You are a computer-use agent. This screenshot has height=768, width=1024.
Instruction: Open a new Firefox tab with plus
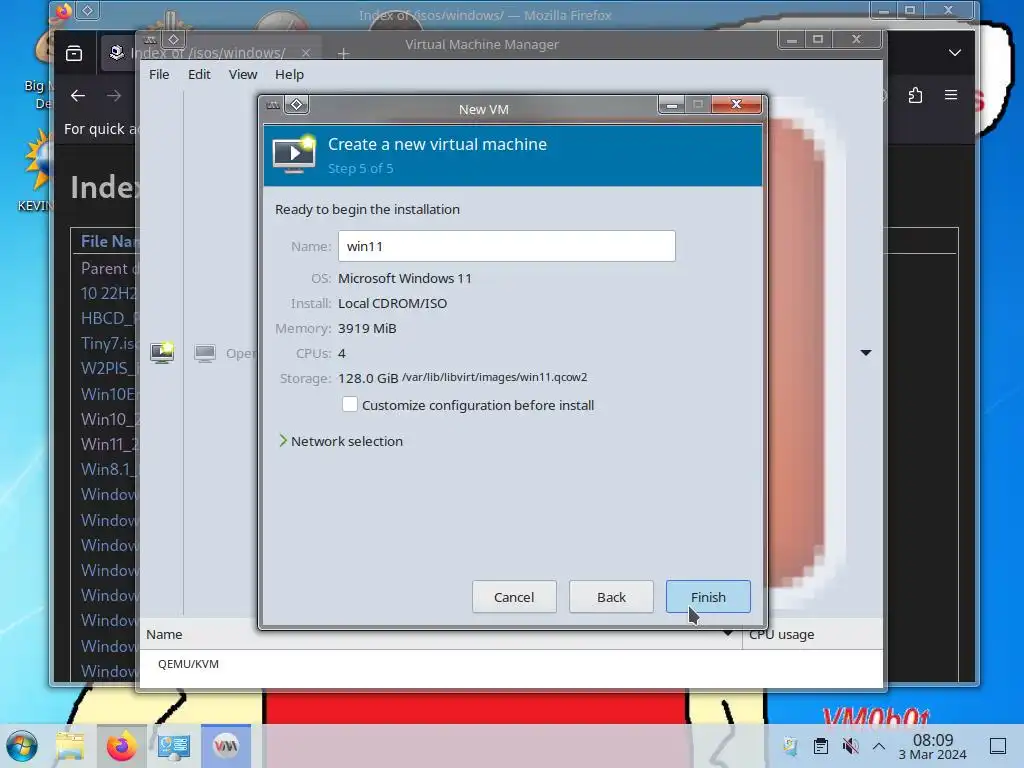click(344, 54)
